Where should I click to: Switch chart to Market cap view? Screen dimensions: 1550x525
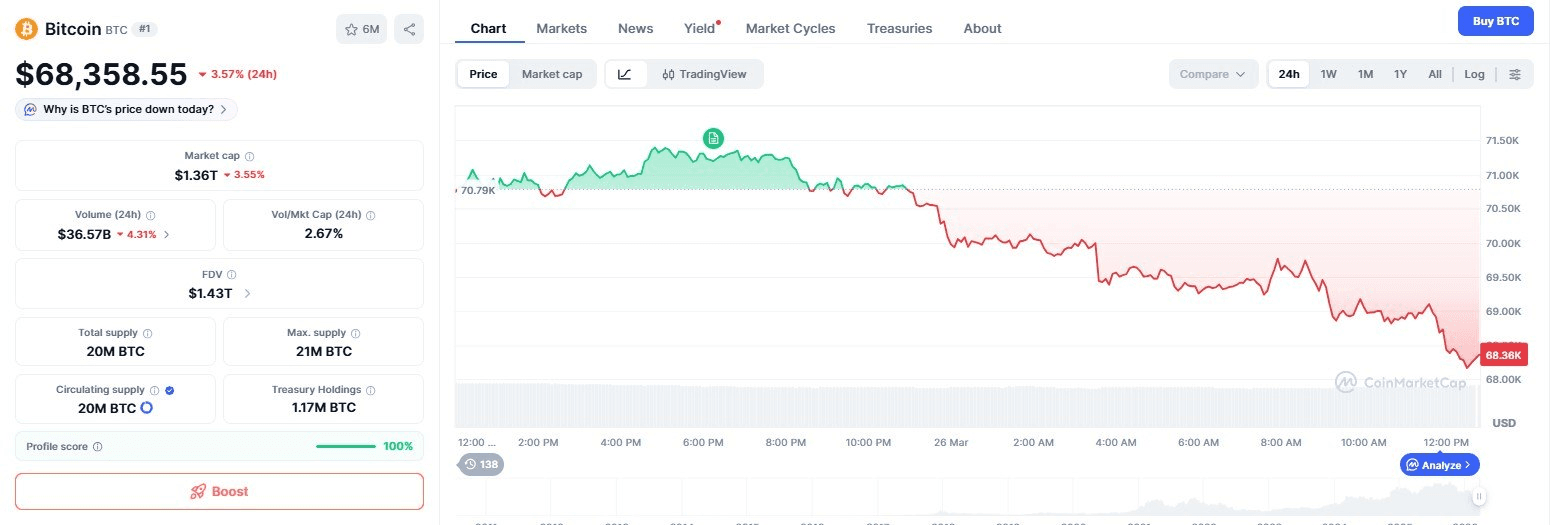pyautogui.click(x=551, y=74)
